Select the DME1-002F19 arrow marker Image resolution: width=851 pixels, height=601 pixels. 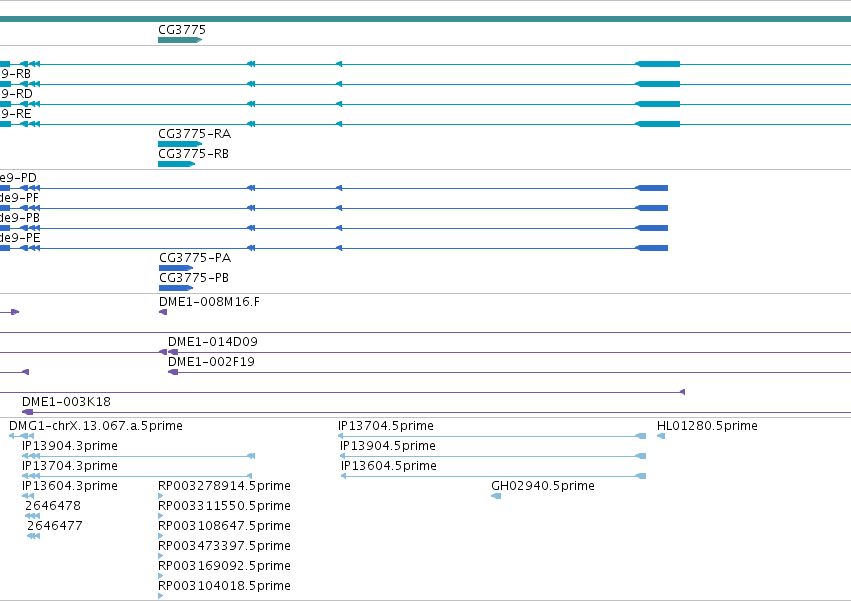(173, 372)
